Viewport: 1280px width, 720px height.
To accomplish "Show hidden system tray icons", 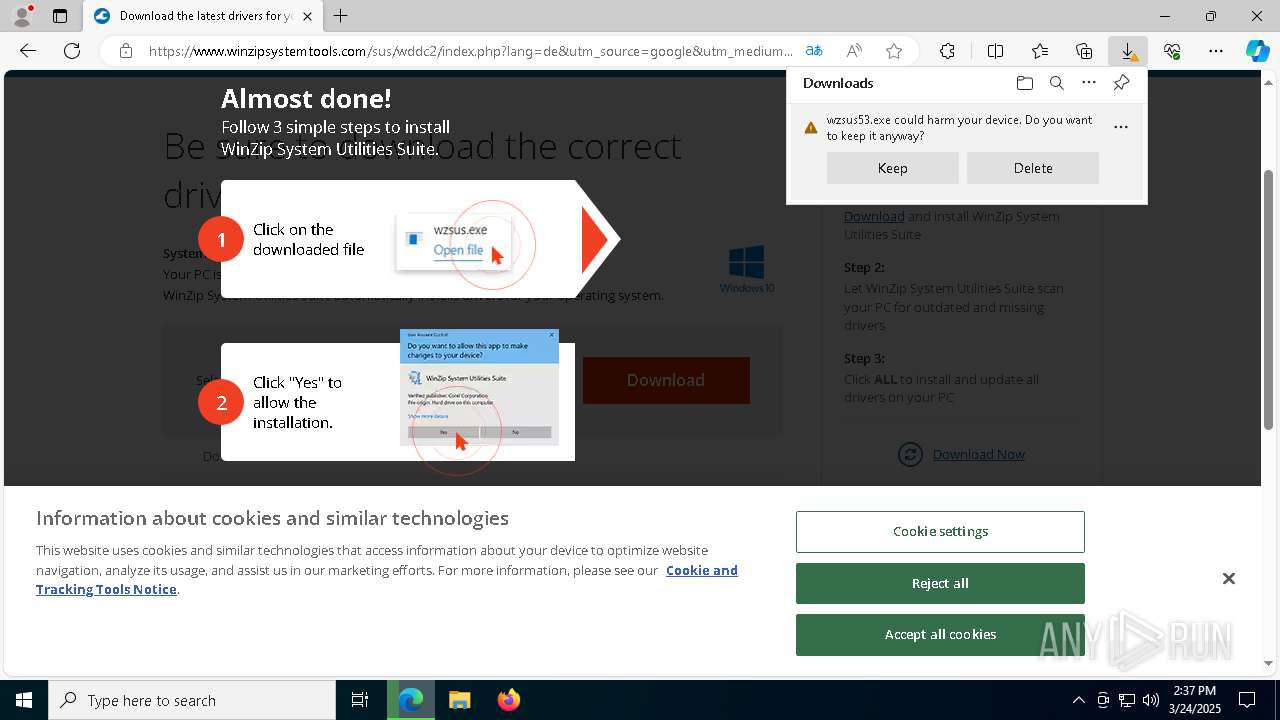I will click(1078, 700).
